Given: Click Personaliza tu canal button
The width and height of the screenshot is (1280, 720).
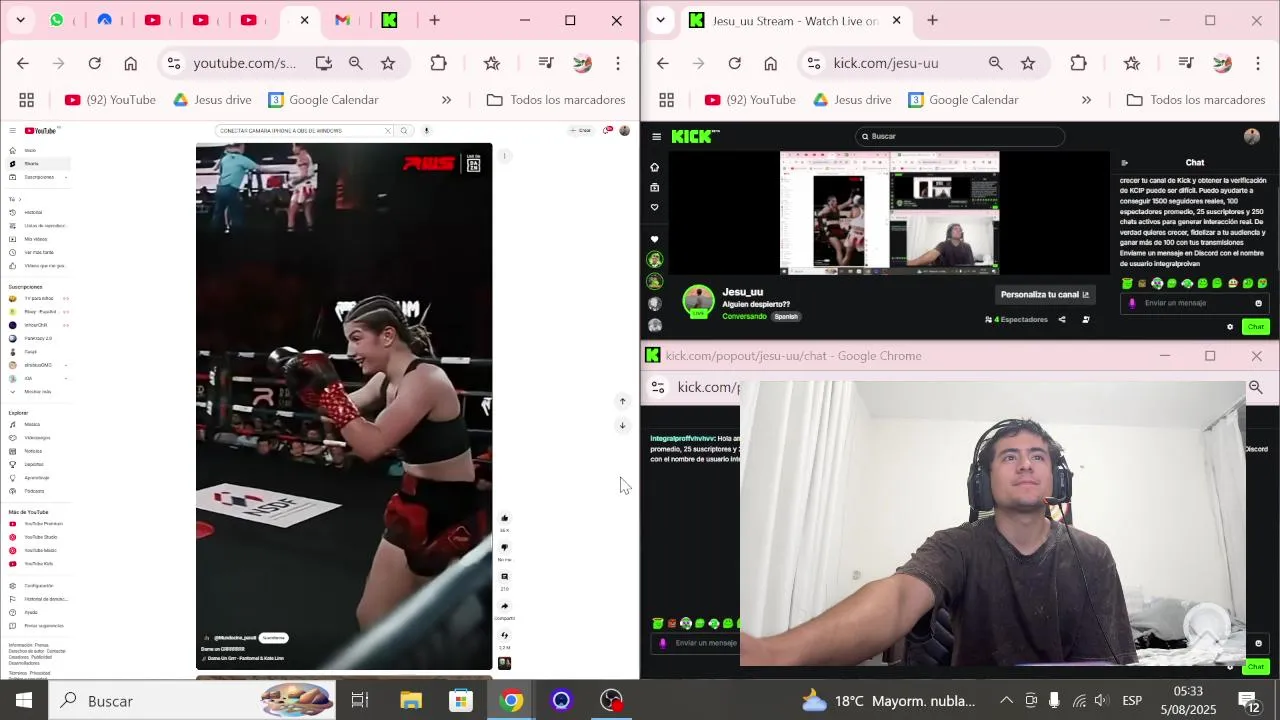Looking at the screenshot, I should tap(1045, 295).
